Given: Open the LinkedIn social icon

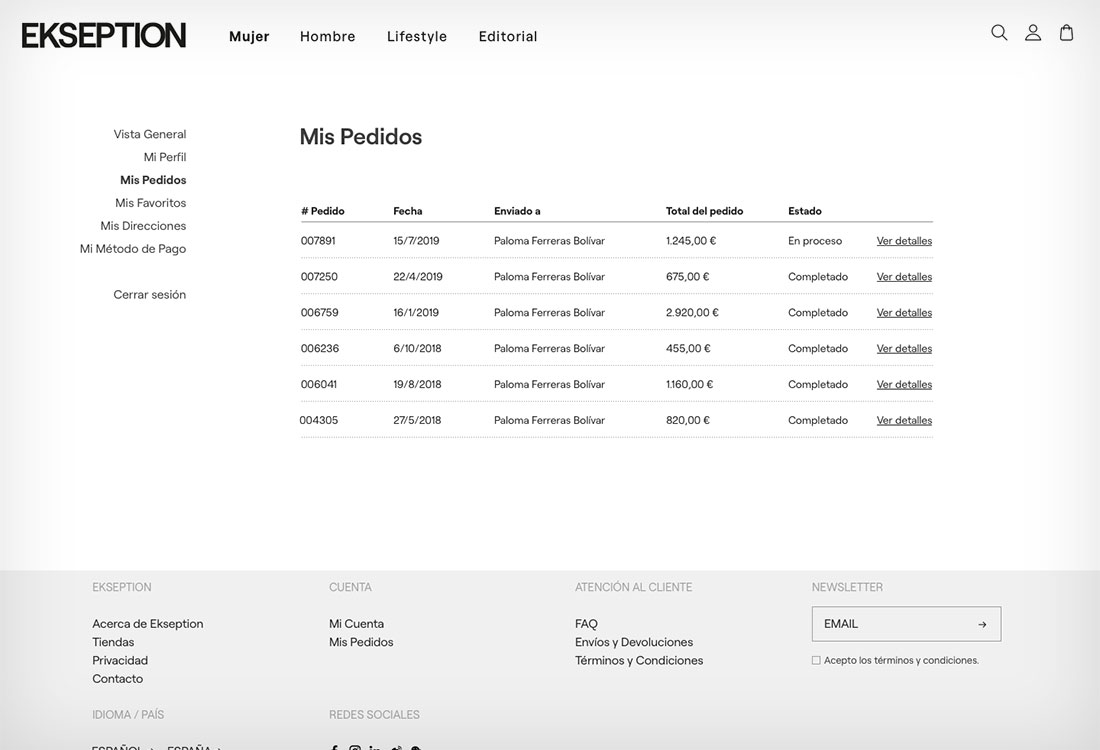Looking at the screenshot, I should [x=375, y=747].
